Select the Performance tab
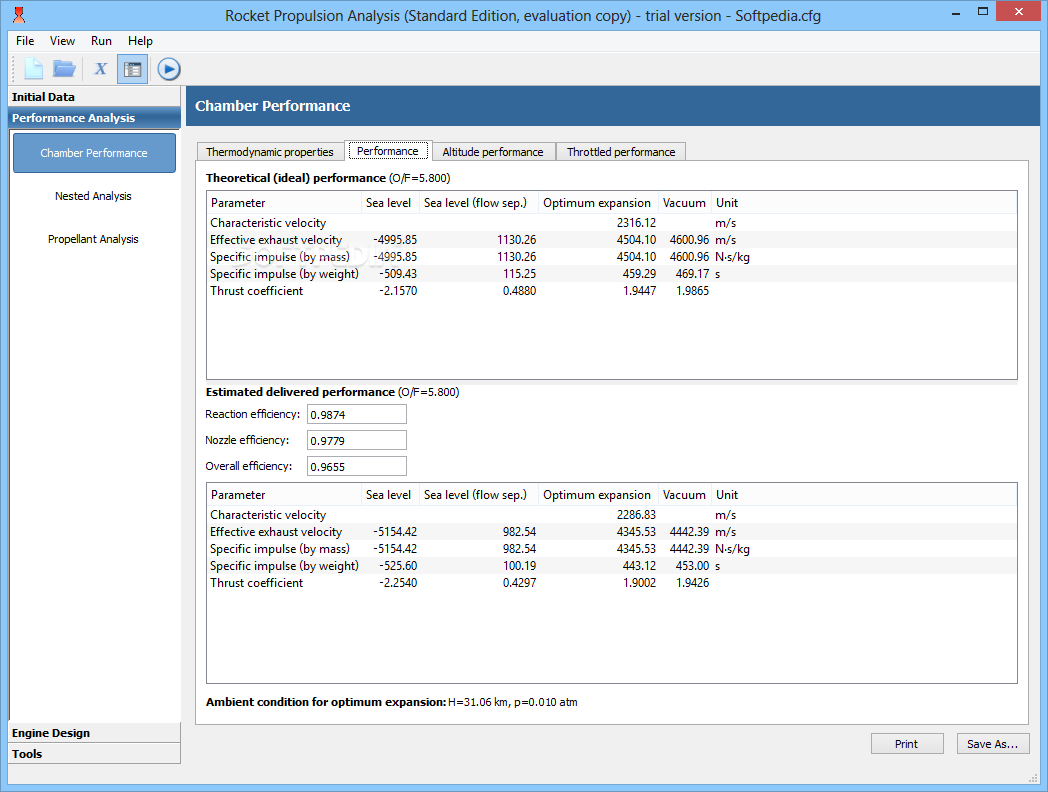 tap(388, 151)
